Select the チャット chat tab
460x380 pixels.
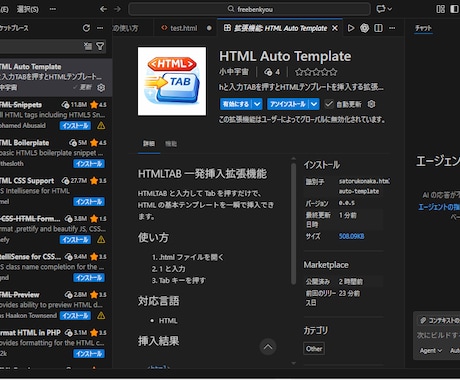[423, 28]
